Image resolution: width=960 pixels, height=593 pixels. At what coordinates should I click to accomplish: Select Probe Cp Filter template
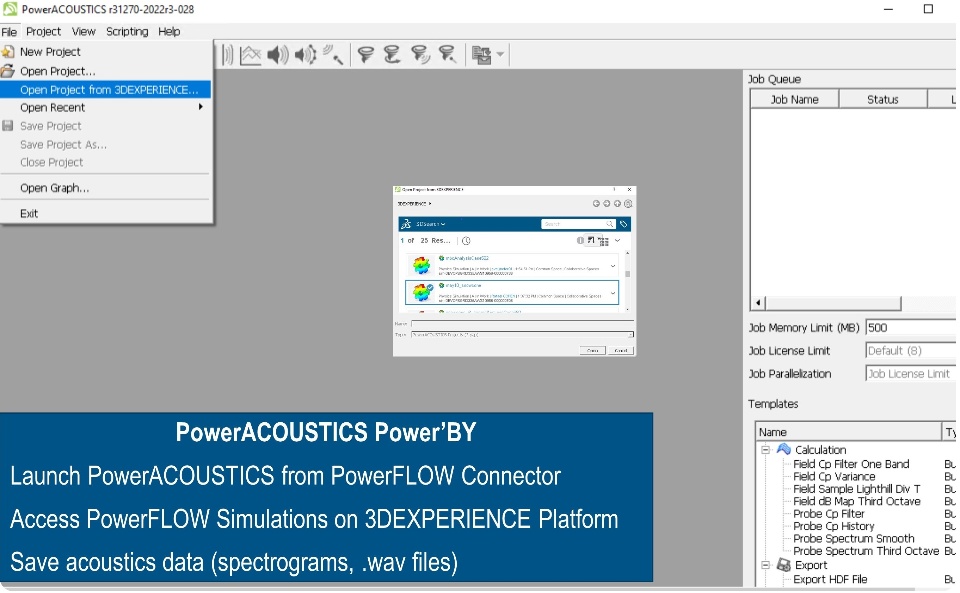pyautogui.click(x=828, y=514)
